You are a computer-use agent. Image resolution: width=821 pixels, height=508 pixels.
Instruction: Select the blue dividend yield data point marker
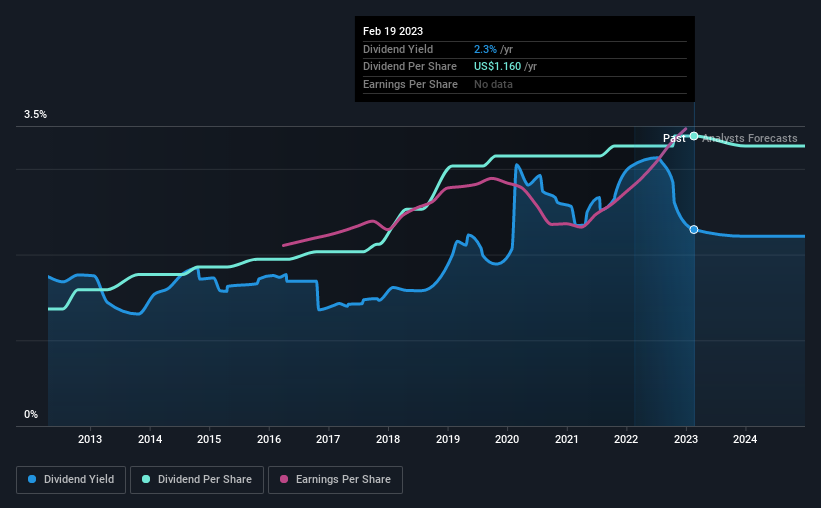click(694, 229)
